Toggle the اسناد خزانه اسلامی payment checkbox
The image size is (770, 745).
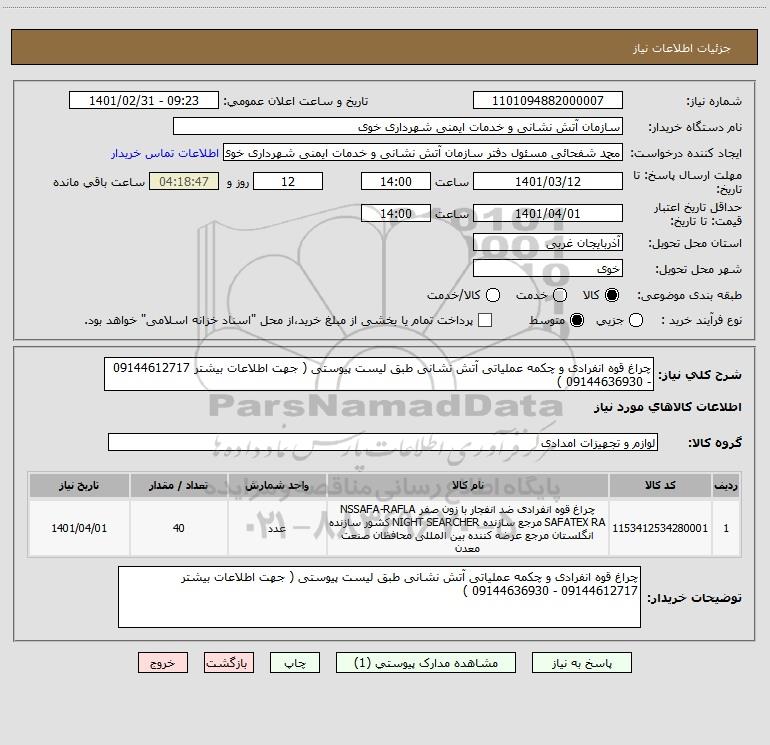(x=485, y=320)
